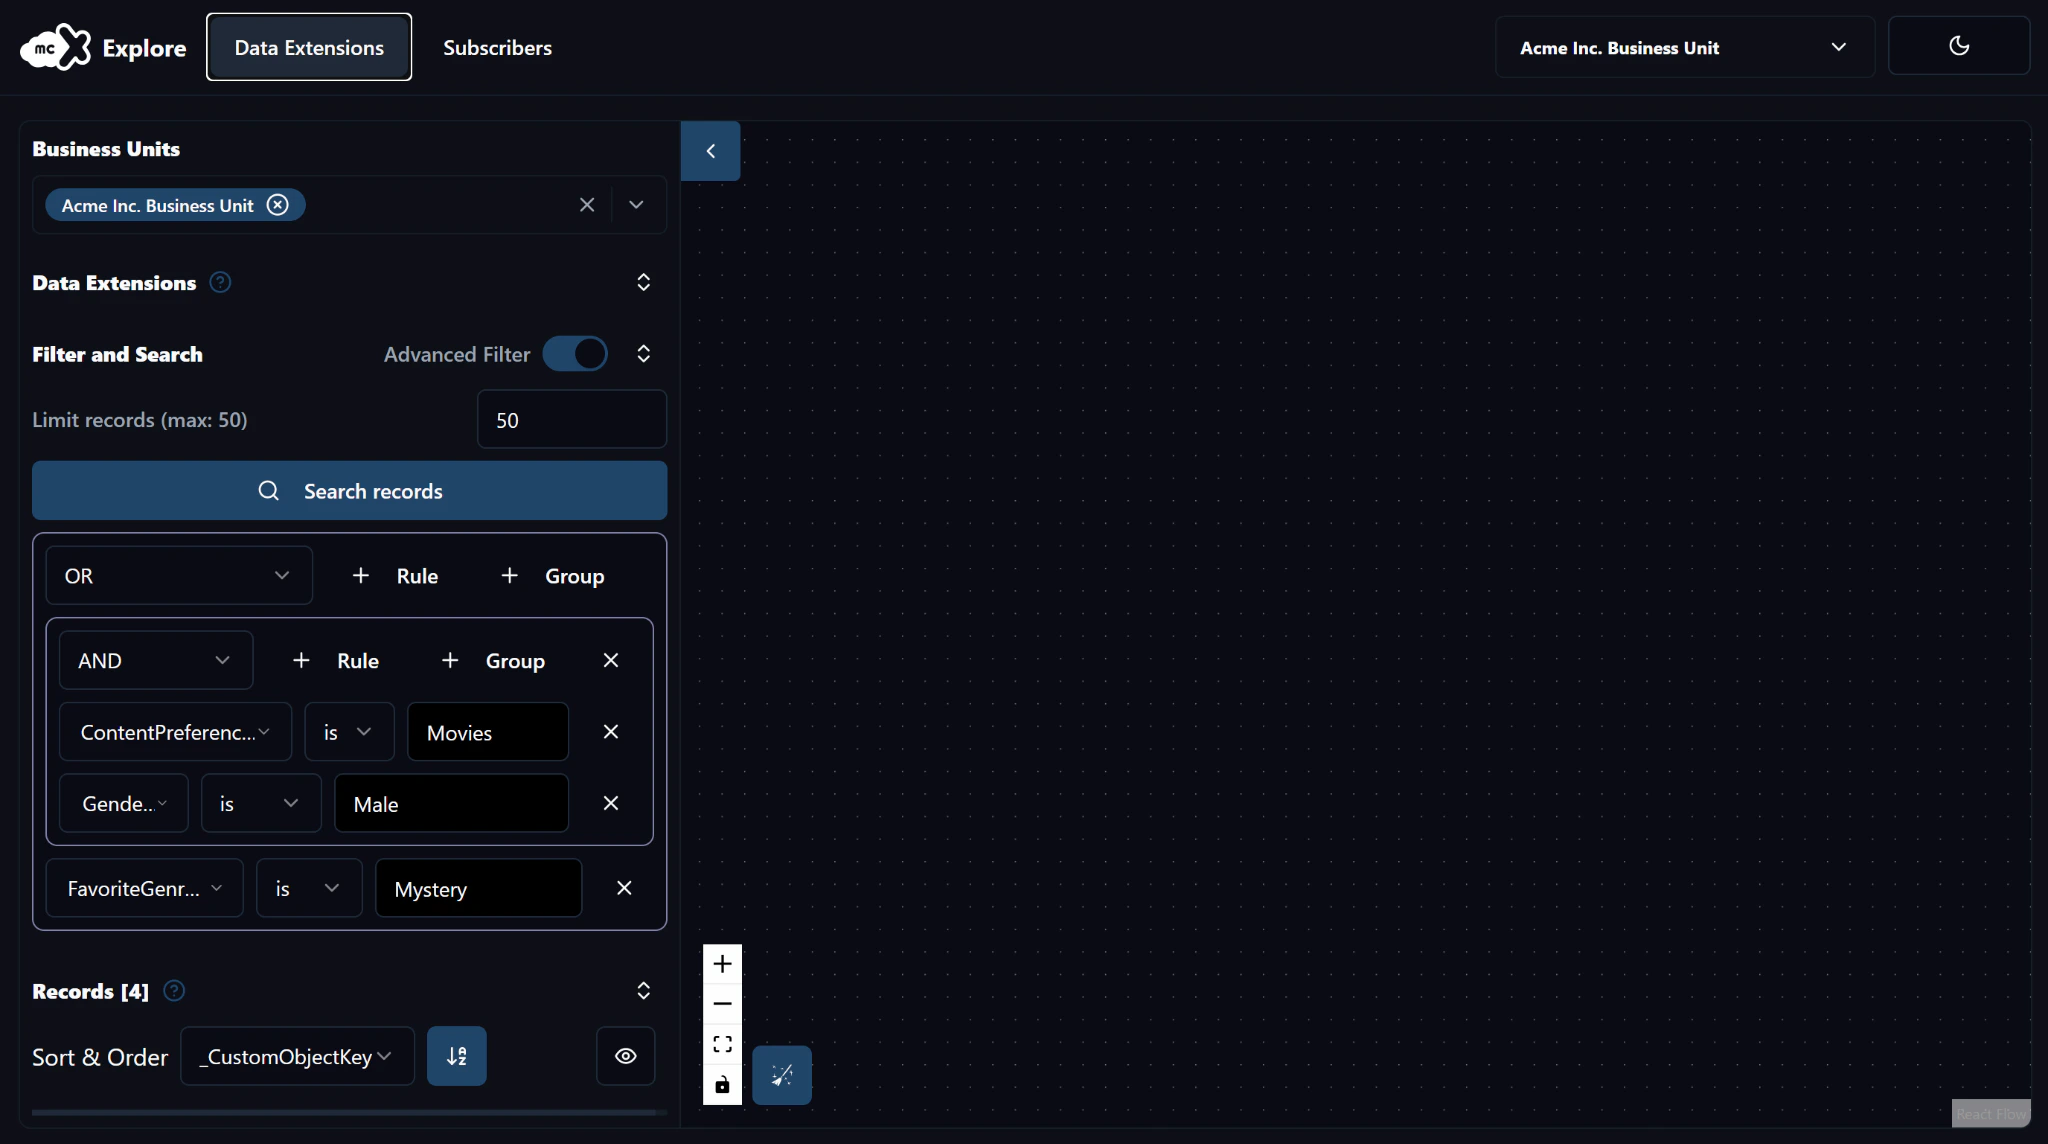Click the limit records input field
This screenshot has height=1144, width=2048.
click(x=572, y=420)
